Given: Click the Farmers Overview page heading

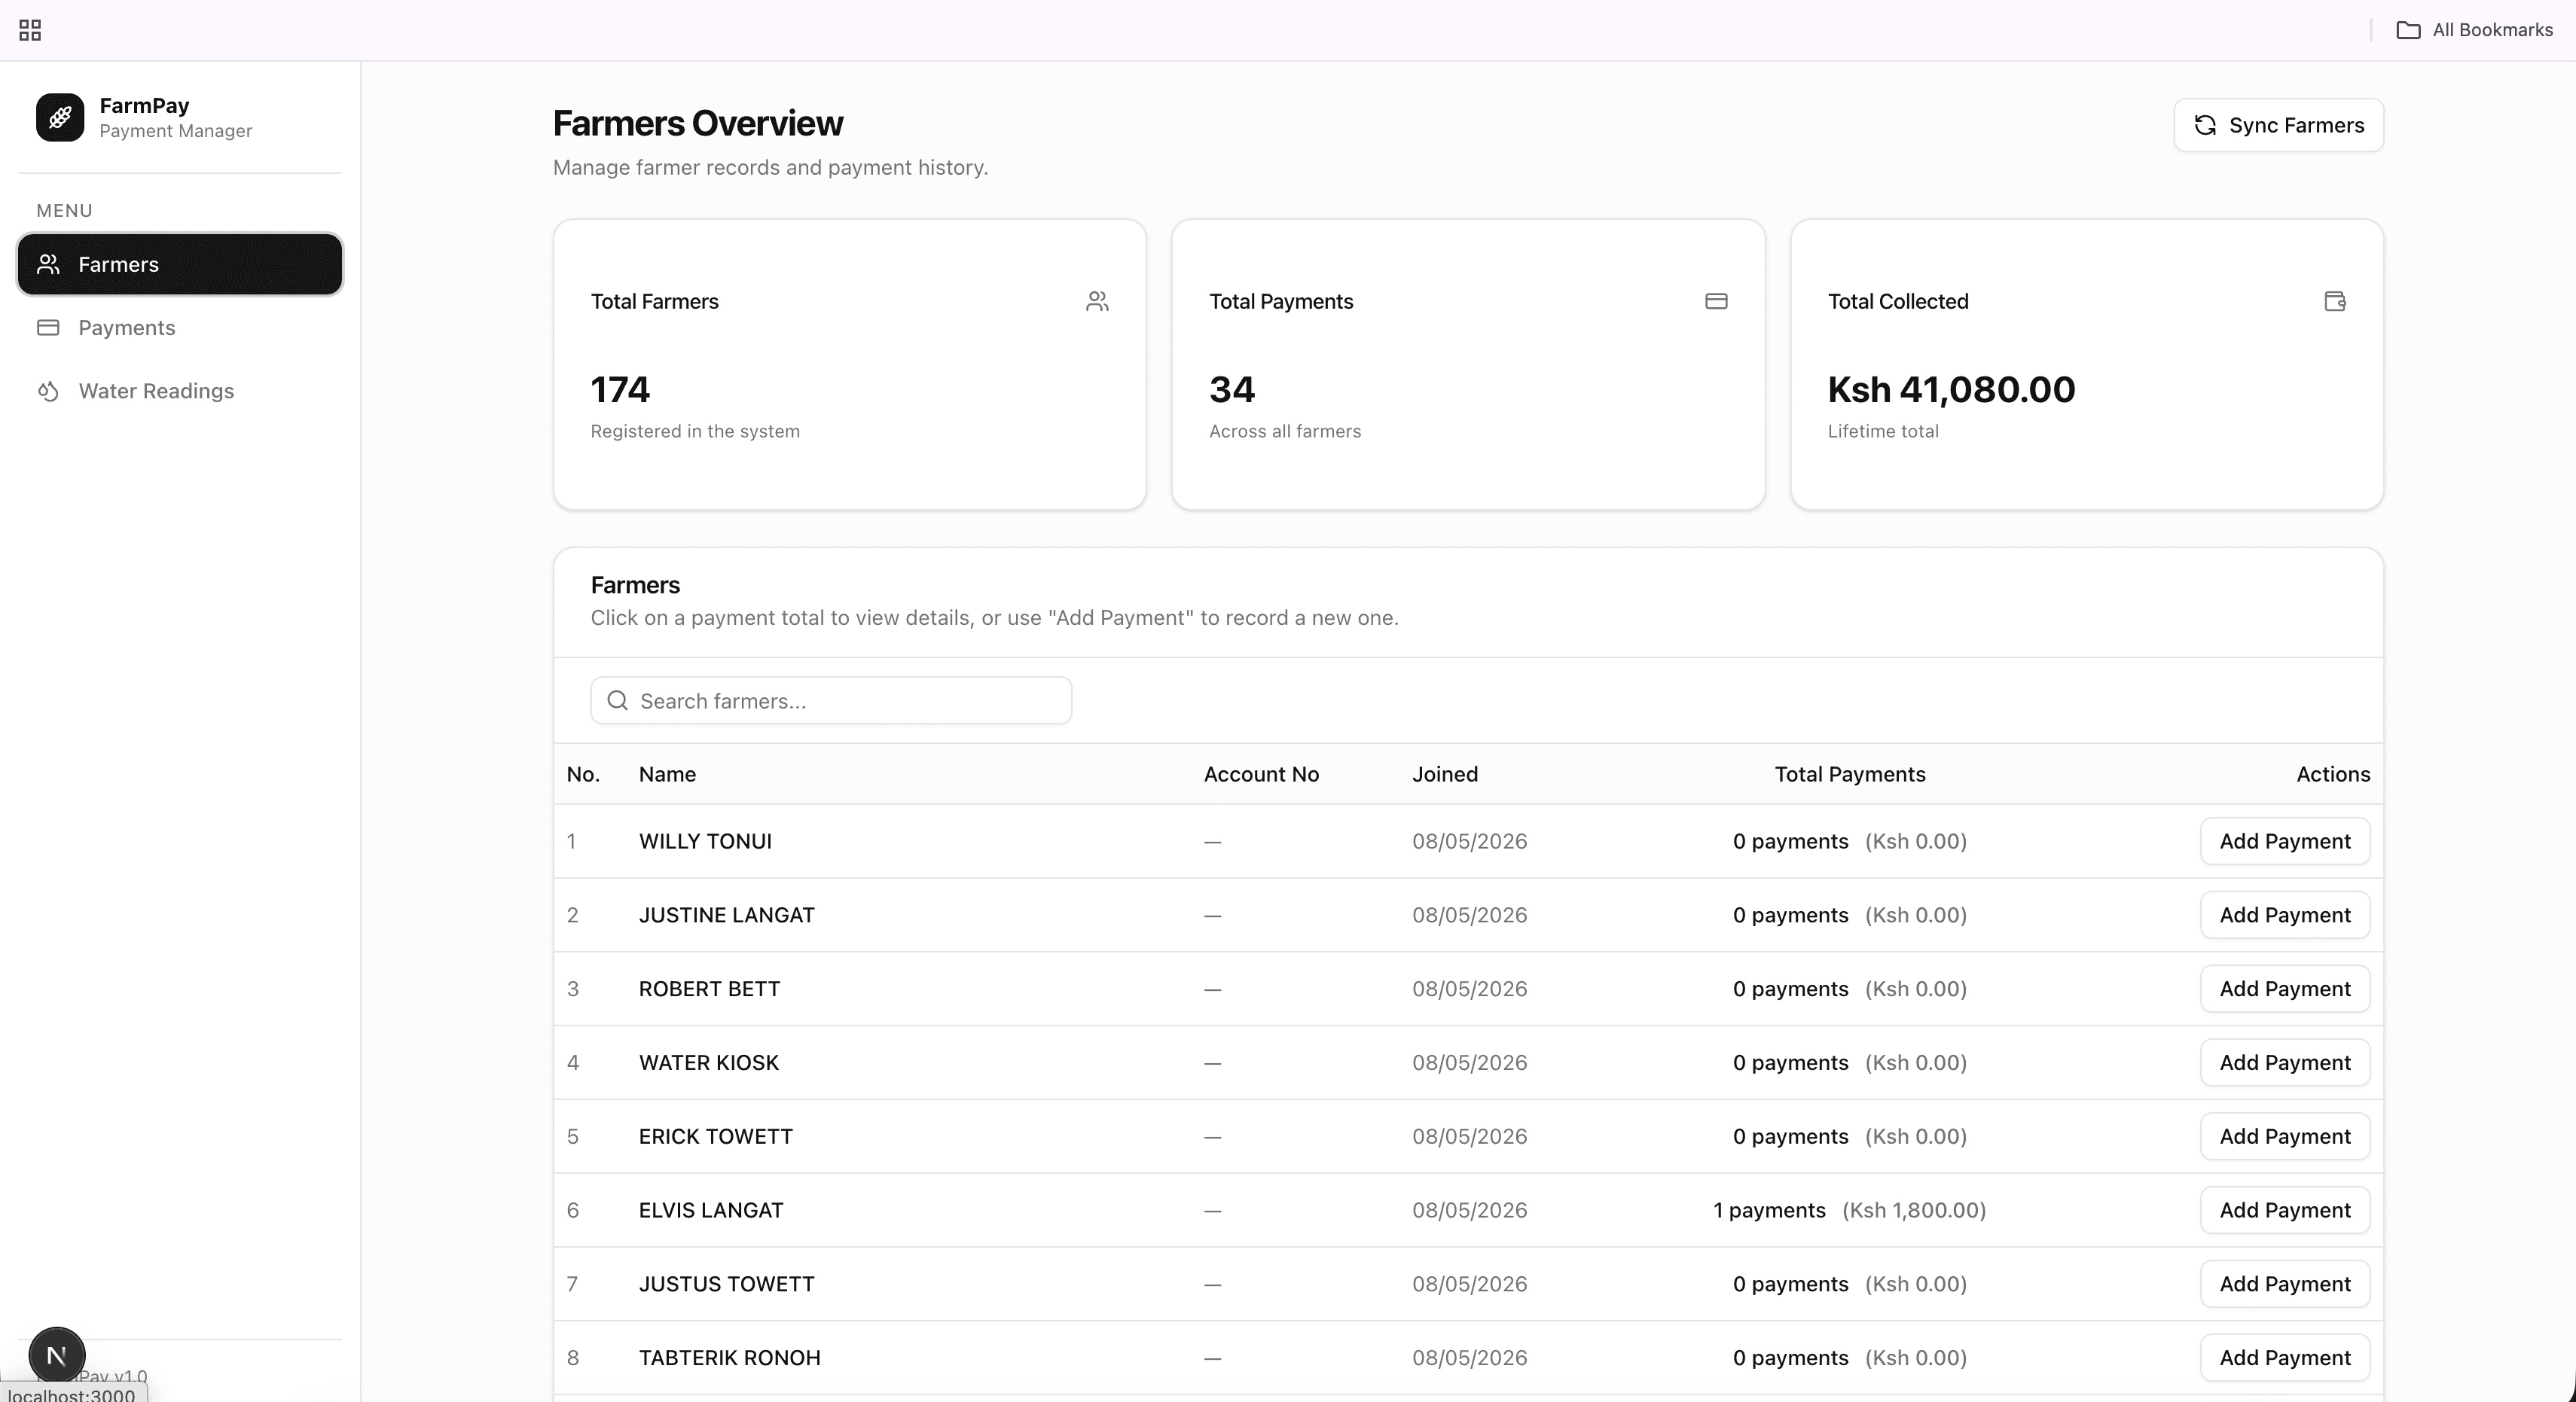Looking at the screenshot, I should (698, 123).
